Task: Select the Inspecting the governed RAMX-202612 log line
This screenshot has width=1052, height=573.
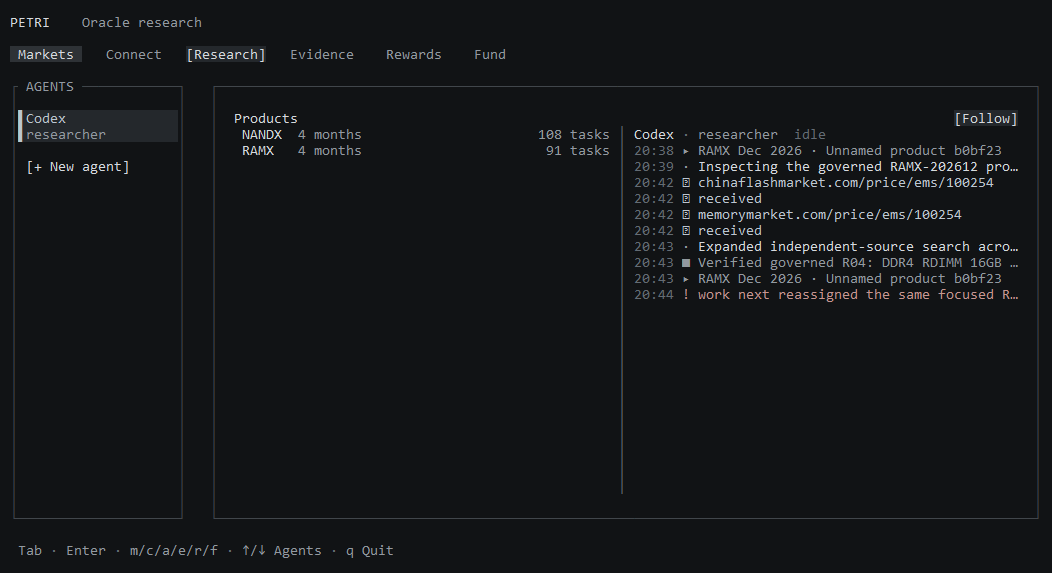Action: click(x=826, y=167)
